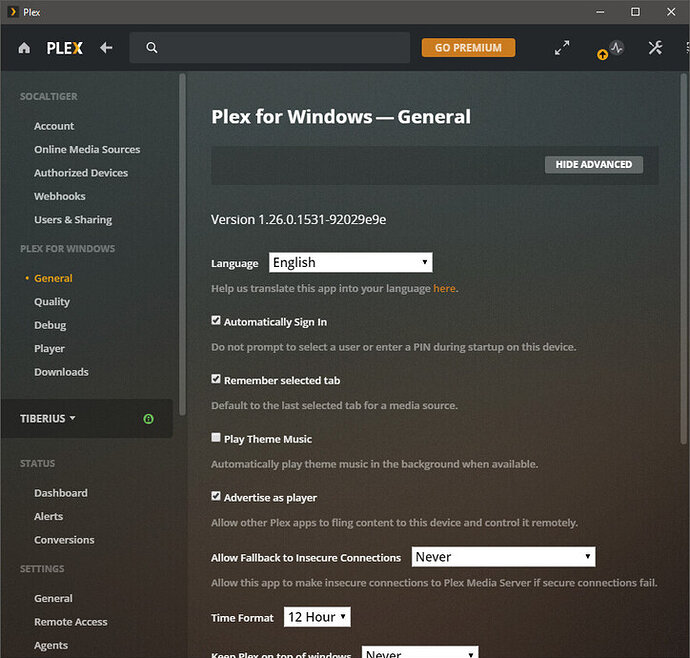Go back using the arrow icon
This screenshot has height=658, width=690.
106,48
